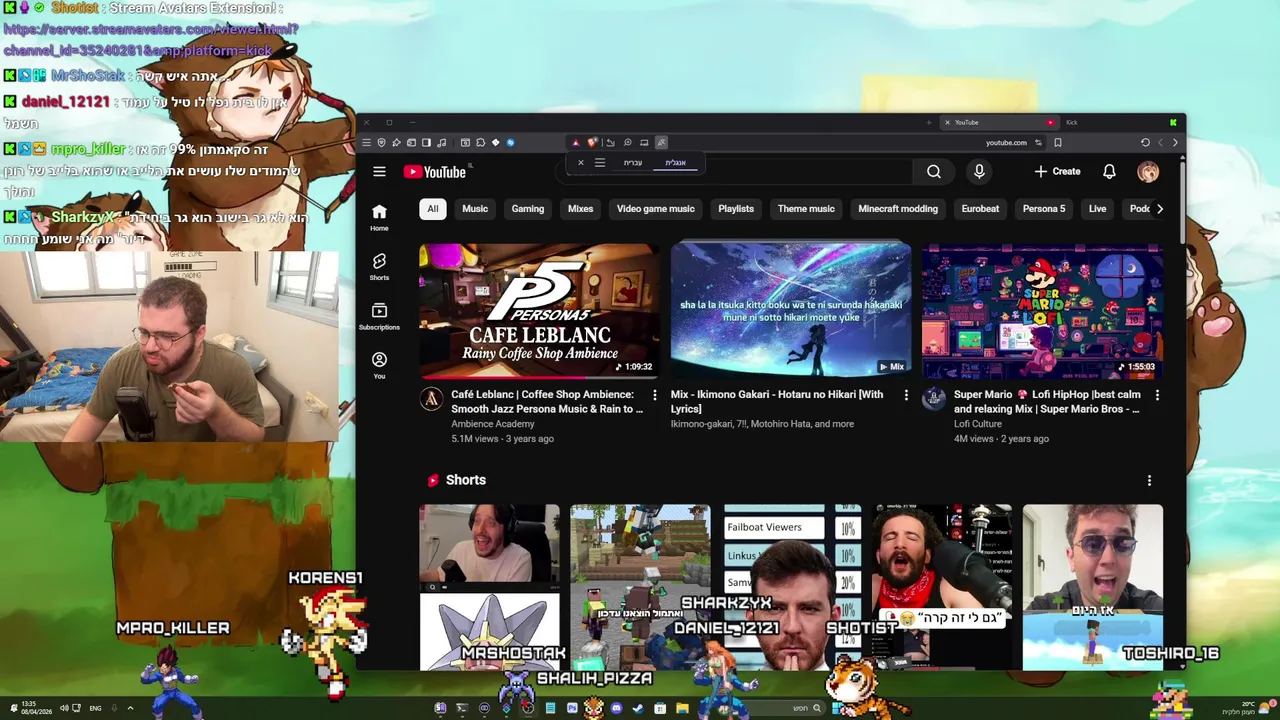Open the Brave Shields lion icon
1280x720 pixels.
pos(592,143)
